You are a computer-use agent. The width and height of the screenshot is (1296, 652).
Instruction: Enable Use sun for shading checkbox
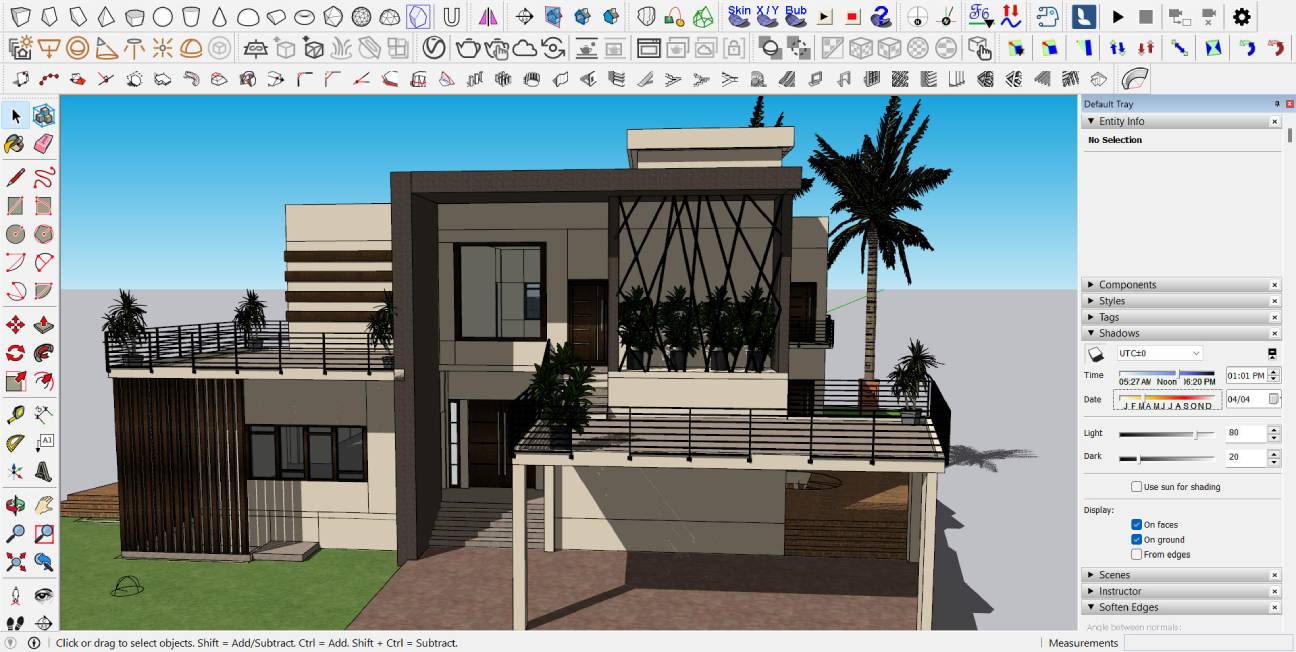click(1136, 487)
